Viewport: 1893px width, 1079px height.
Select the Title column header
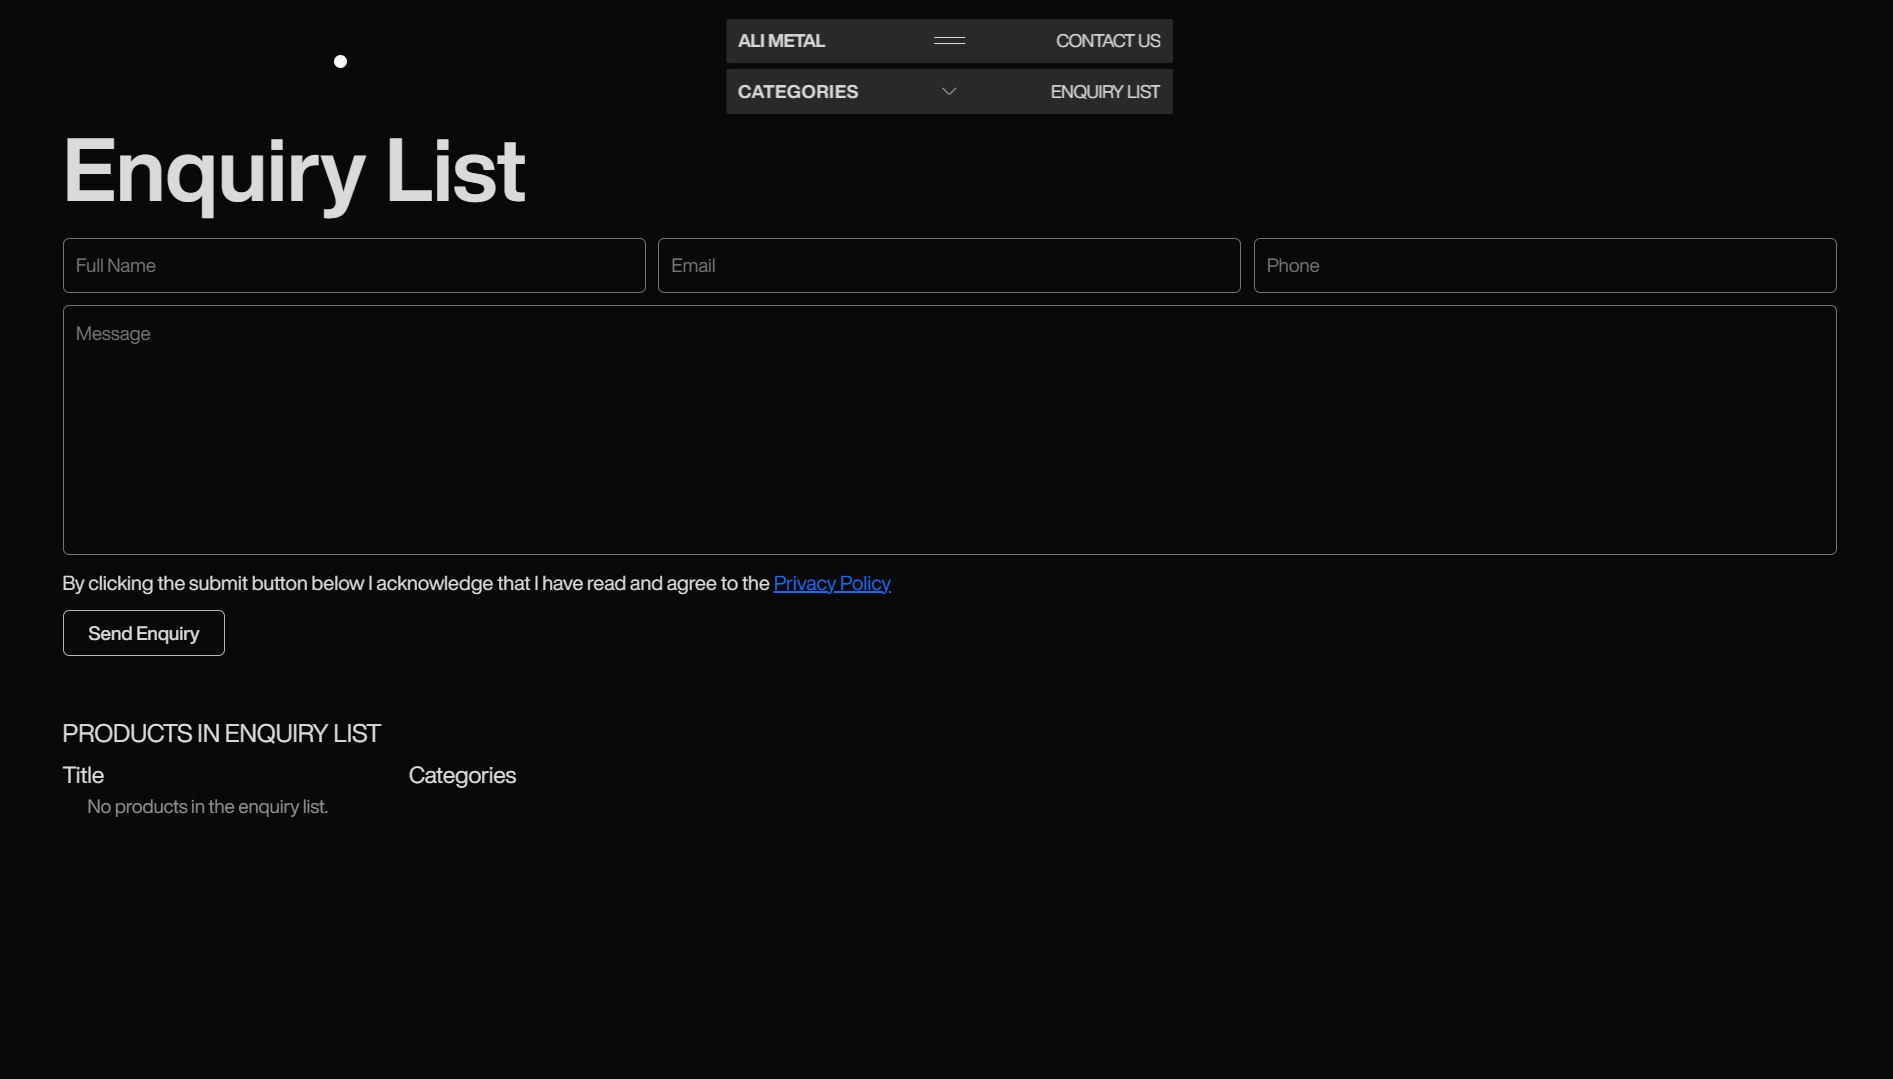tap(83, 776)
